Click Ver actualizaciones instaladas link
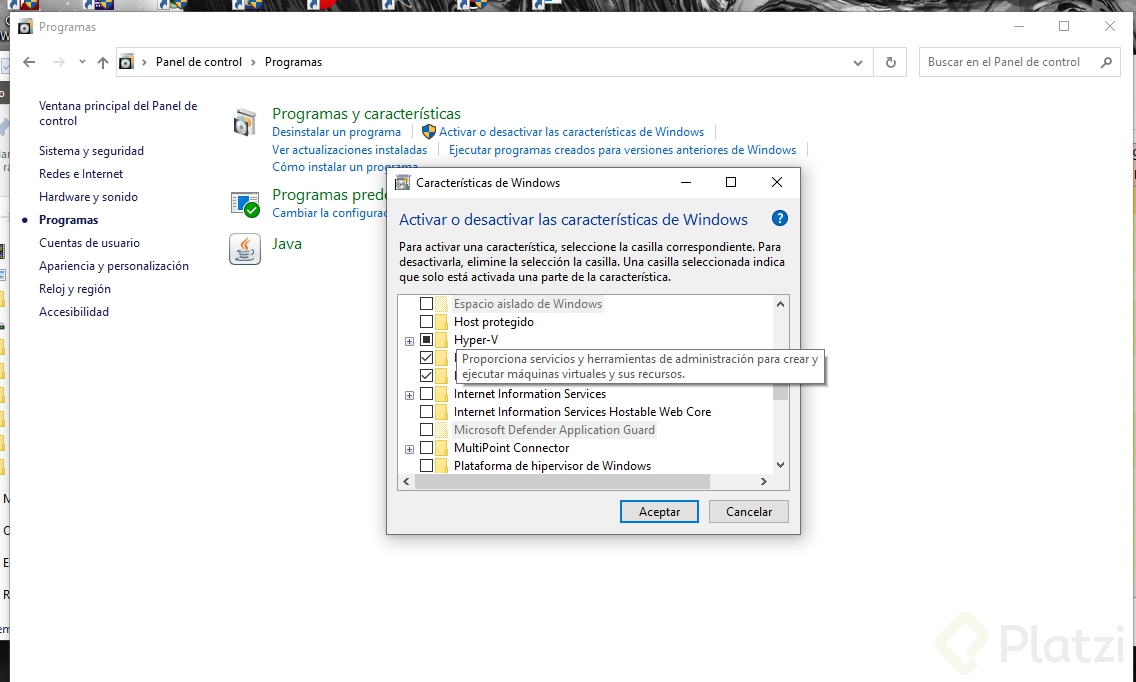This screenshot has width=1136, height=682. coord(349,150)
